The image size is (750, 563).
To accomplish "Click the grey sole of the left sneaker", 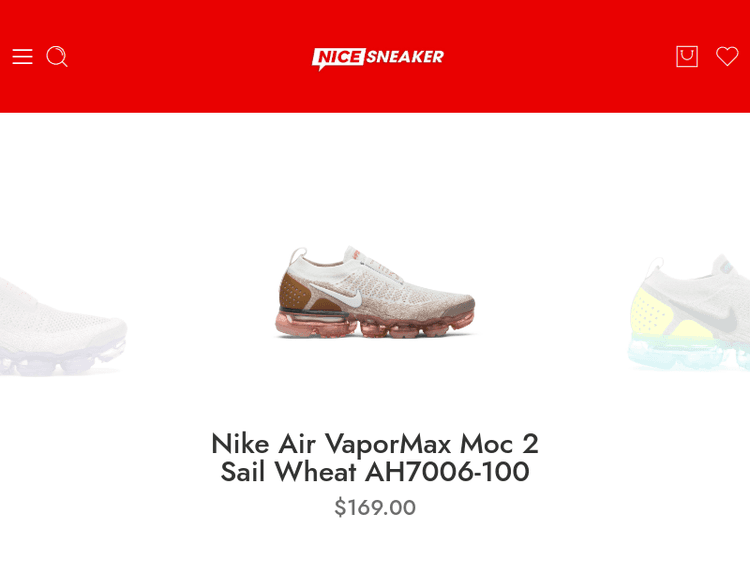I will (60, 359).
